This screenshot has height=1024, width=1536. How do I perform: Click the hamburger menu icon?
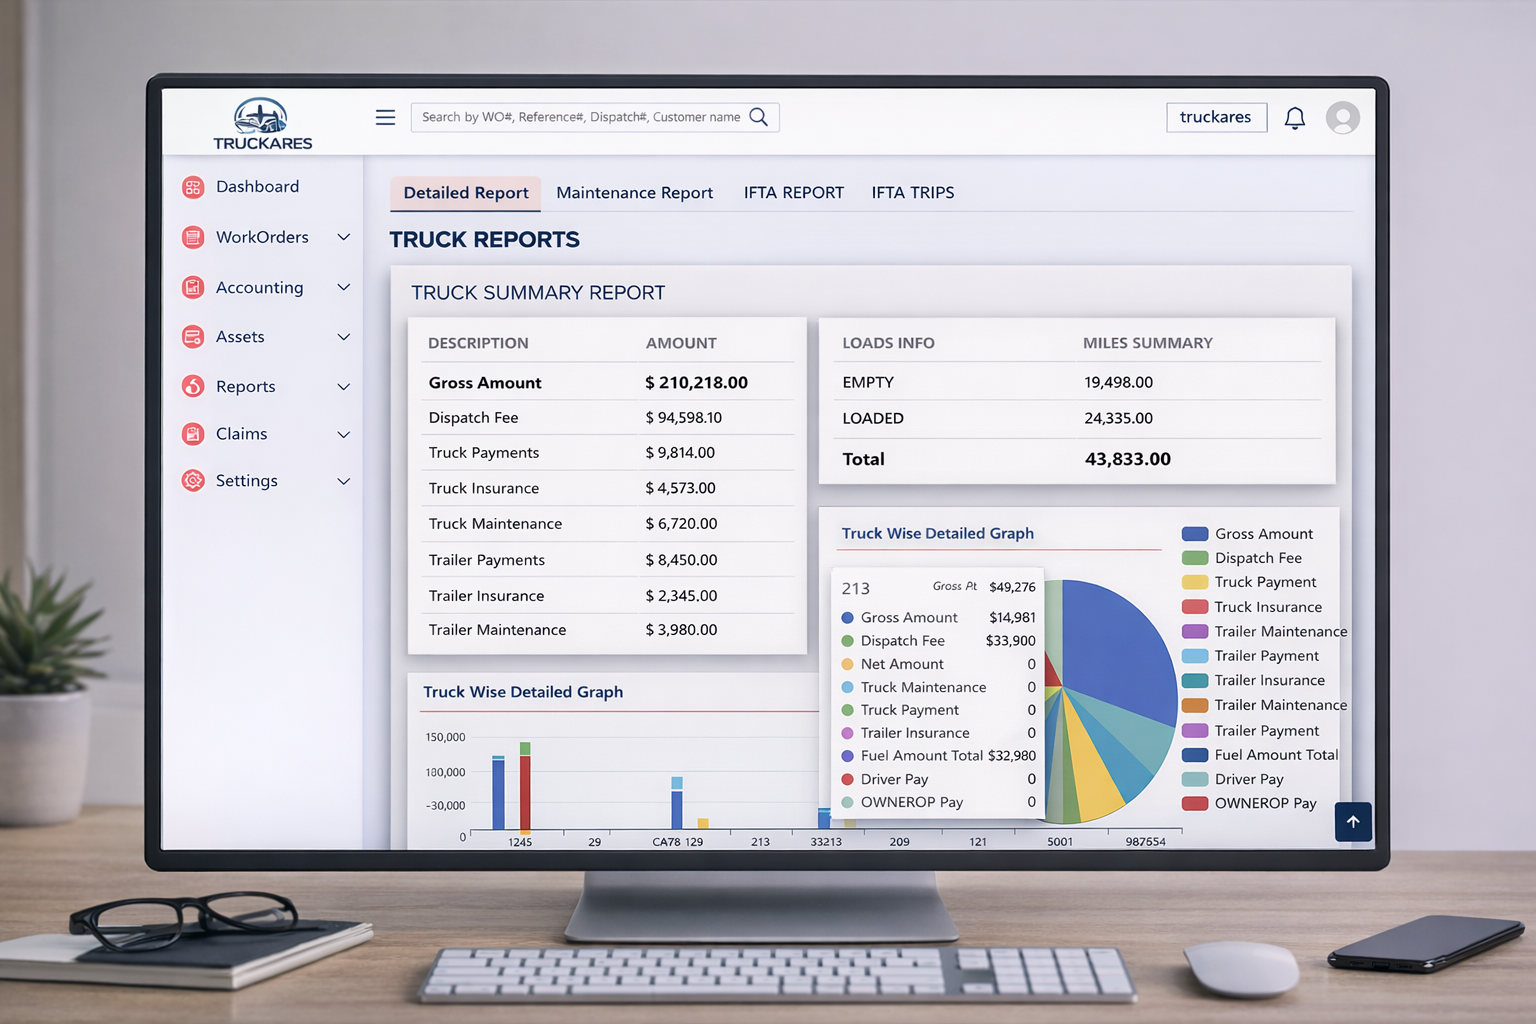[385, 117]
